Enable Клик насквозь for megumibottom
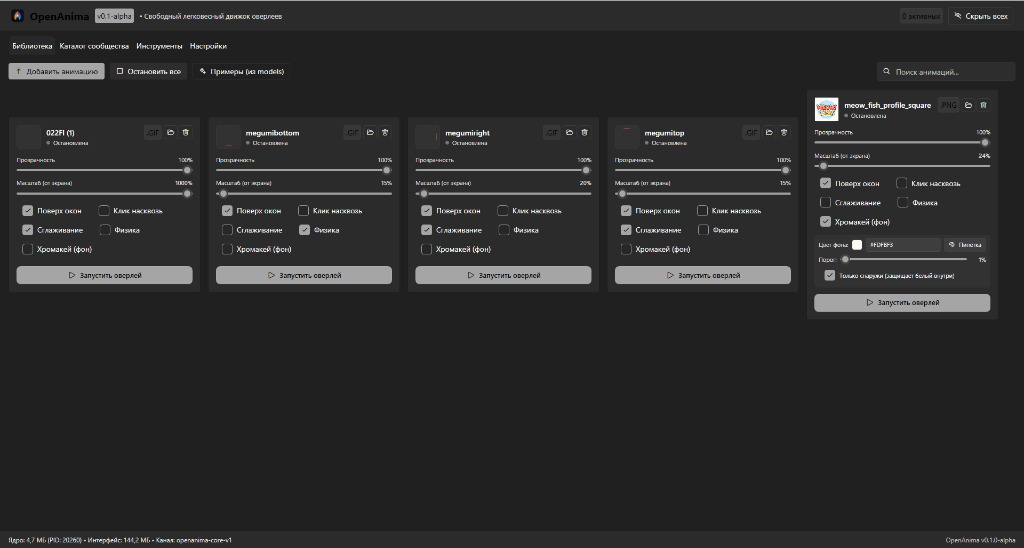Screen dimensions: 1024x548 click(x=304, y=210)
